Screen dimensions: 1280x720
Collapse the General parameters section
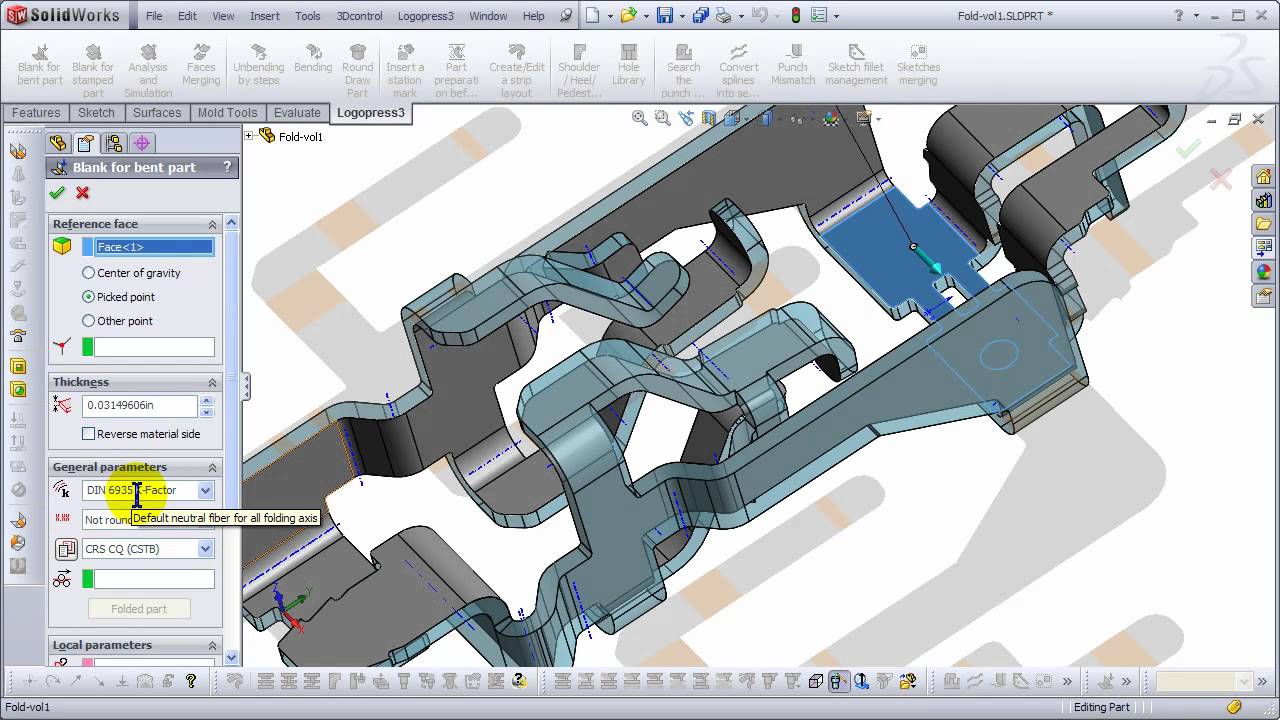(x=212, y=467)
